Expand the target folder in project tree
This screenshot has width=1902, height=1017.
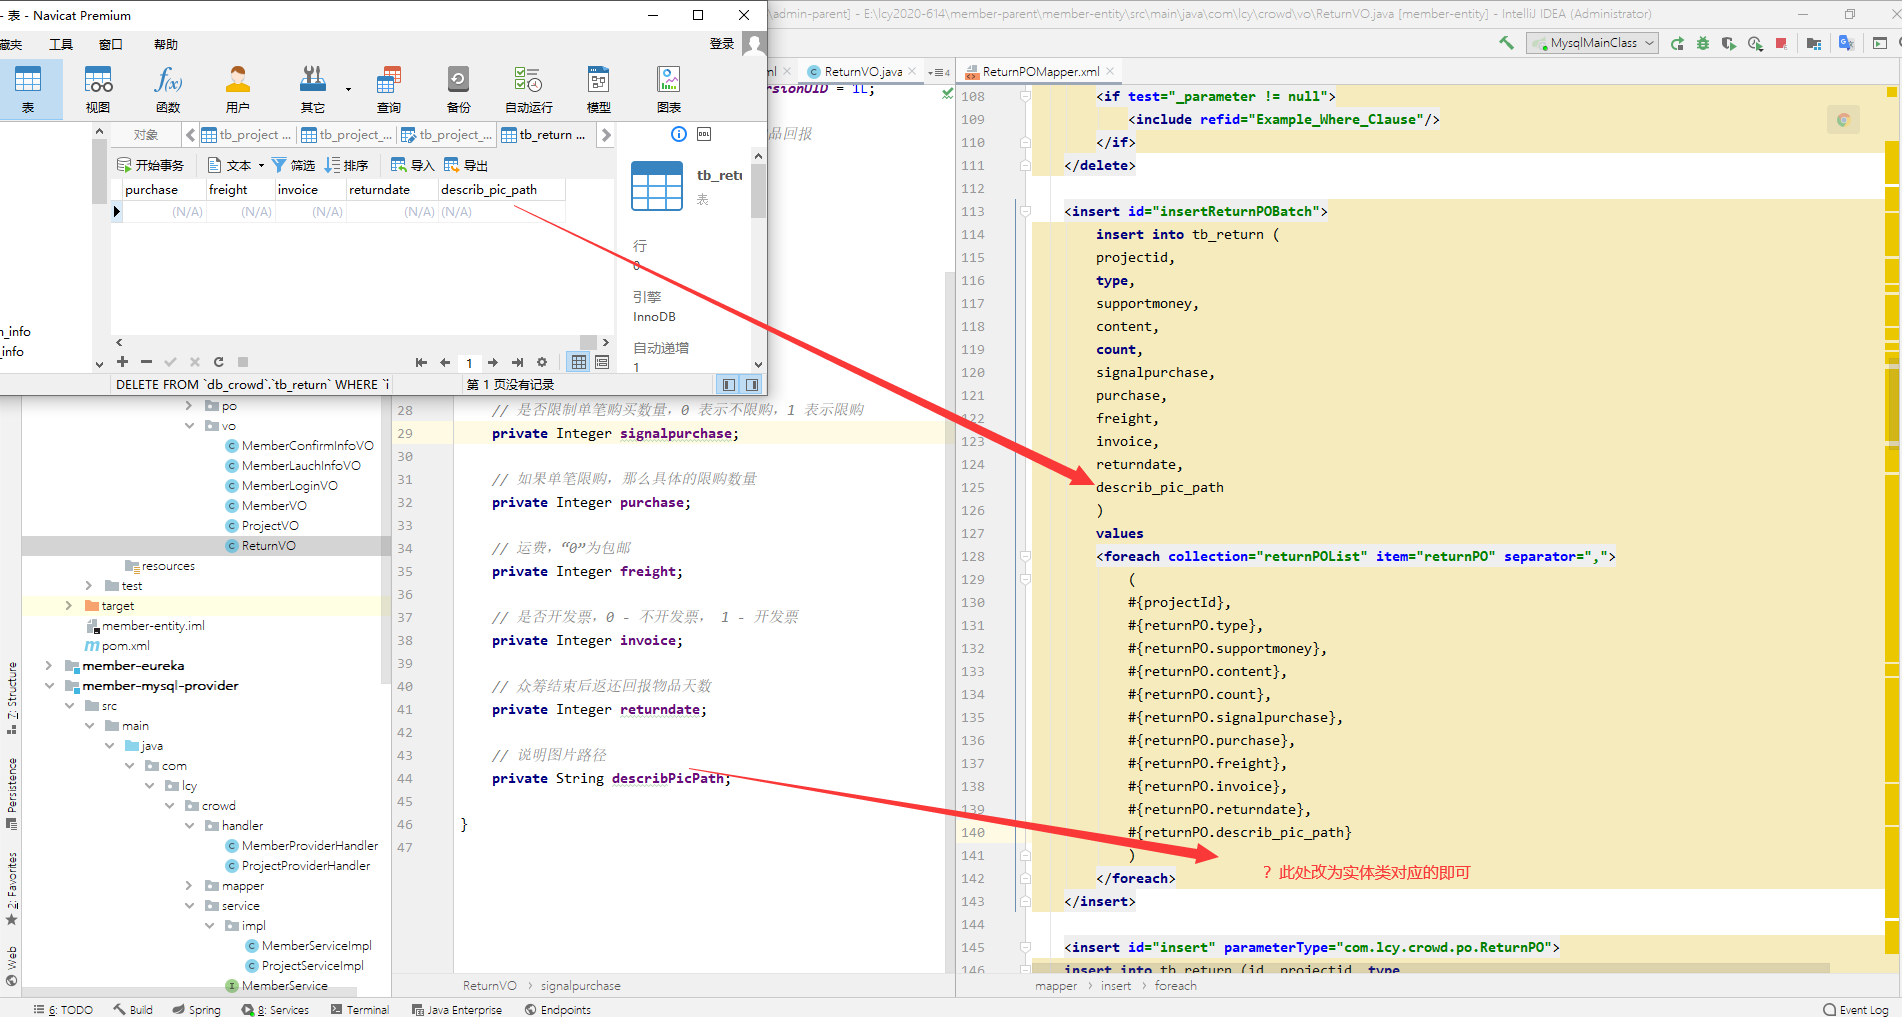[69, 606]
